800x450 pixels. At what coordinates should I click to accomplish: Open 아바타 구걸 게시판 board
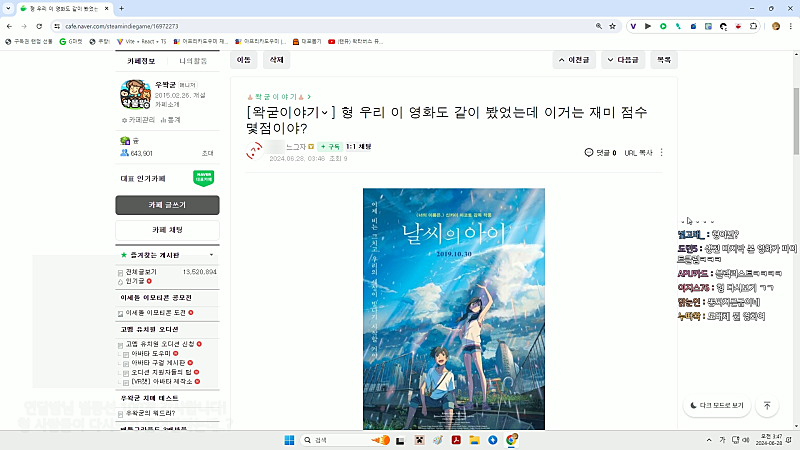coord(158,363)
